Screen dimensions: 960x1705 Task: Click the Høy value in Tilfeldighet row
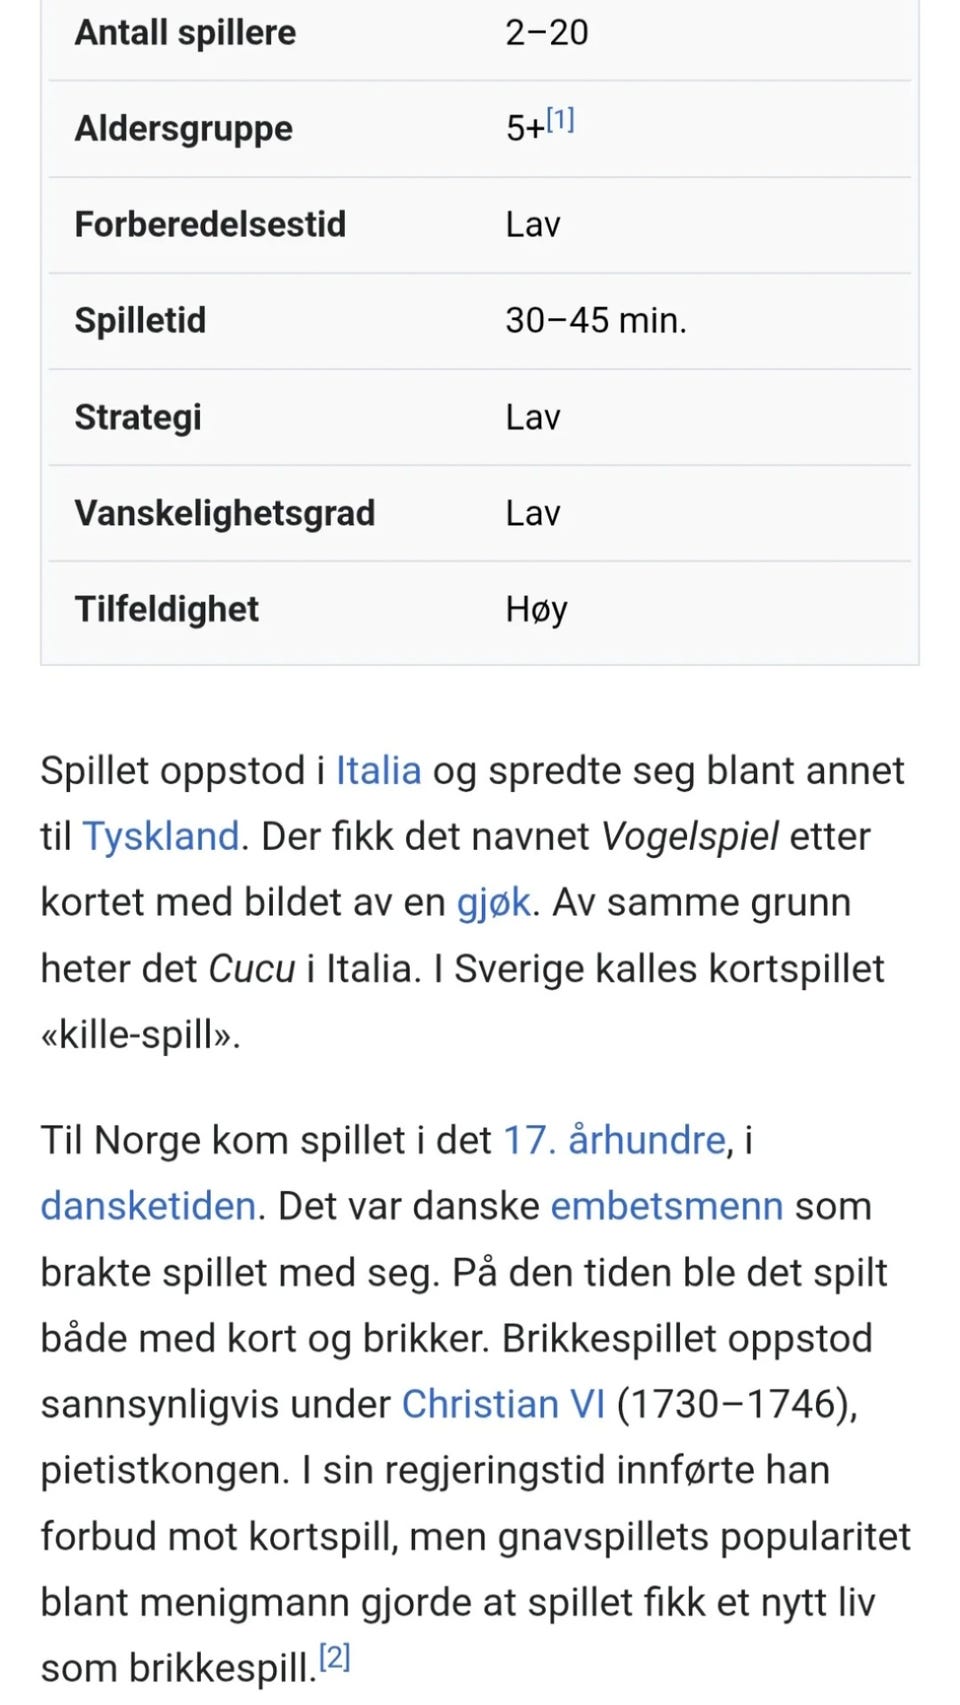pyautogui.click(x=536, y=610)
